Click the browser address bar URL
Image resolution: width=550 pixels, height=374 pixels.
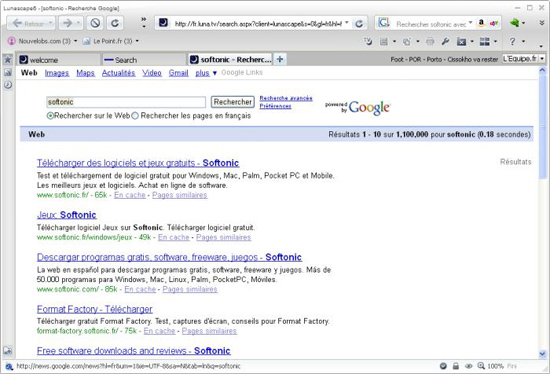pos(258,24)
